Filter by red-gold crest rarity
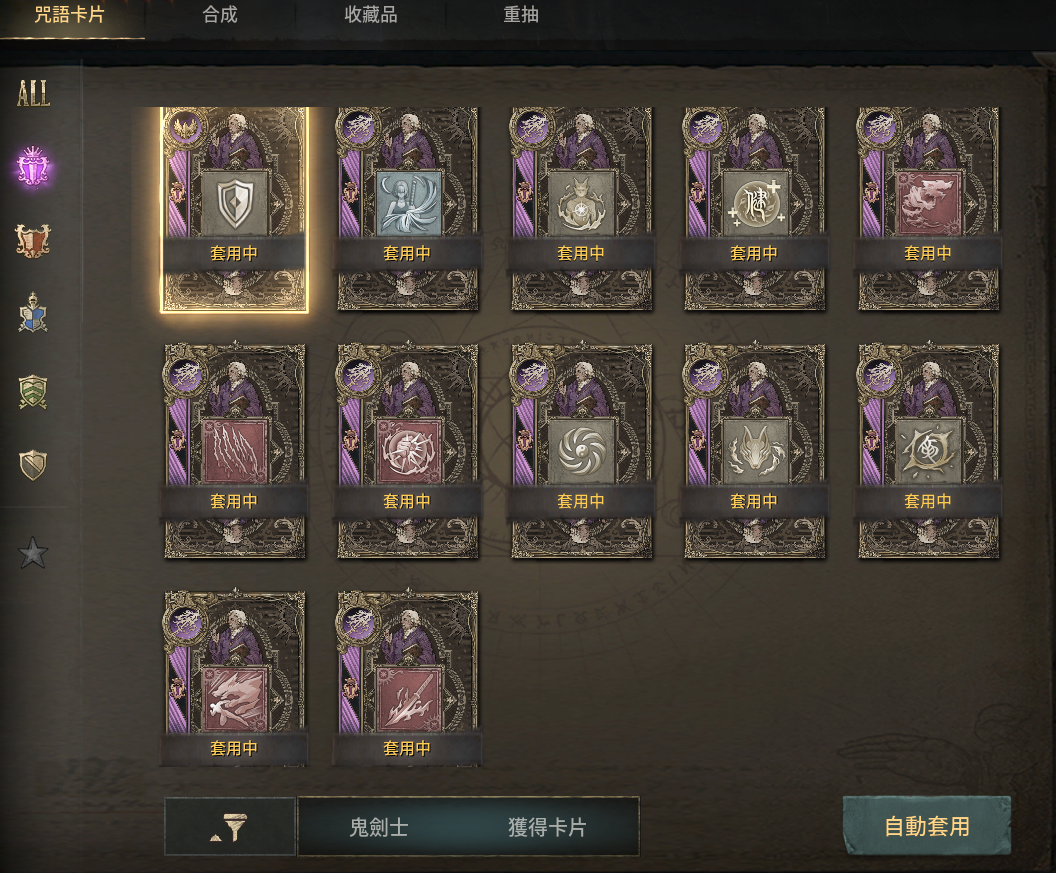The height and width of the screenshot is (873, 1056). (33, 240)
